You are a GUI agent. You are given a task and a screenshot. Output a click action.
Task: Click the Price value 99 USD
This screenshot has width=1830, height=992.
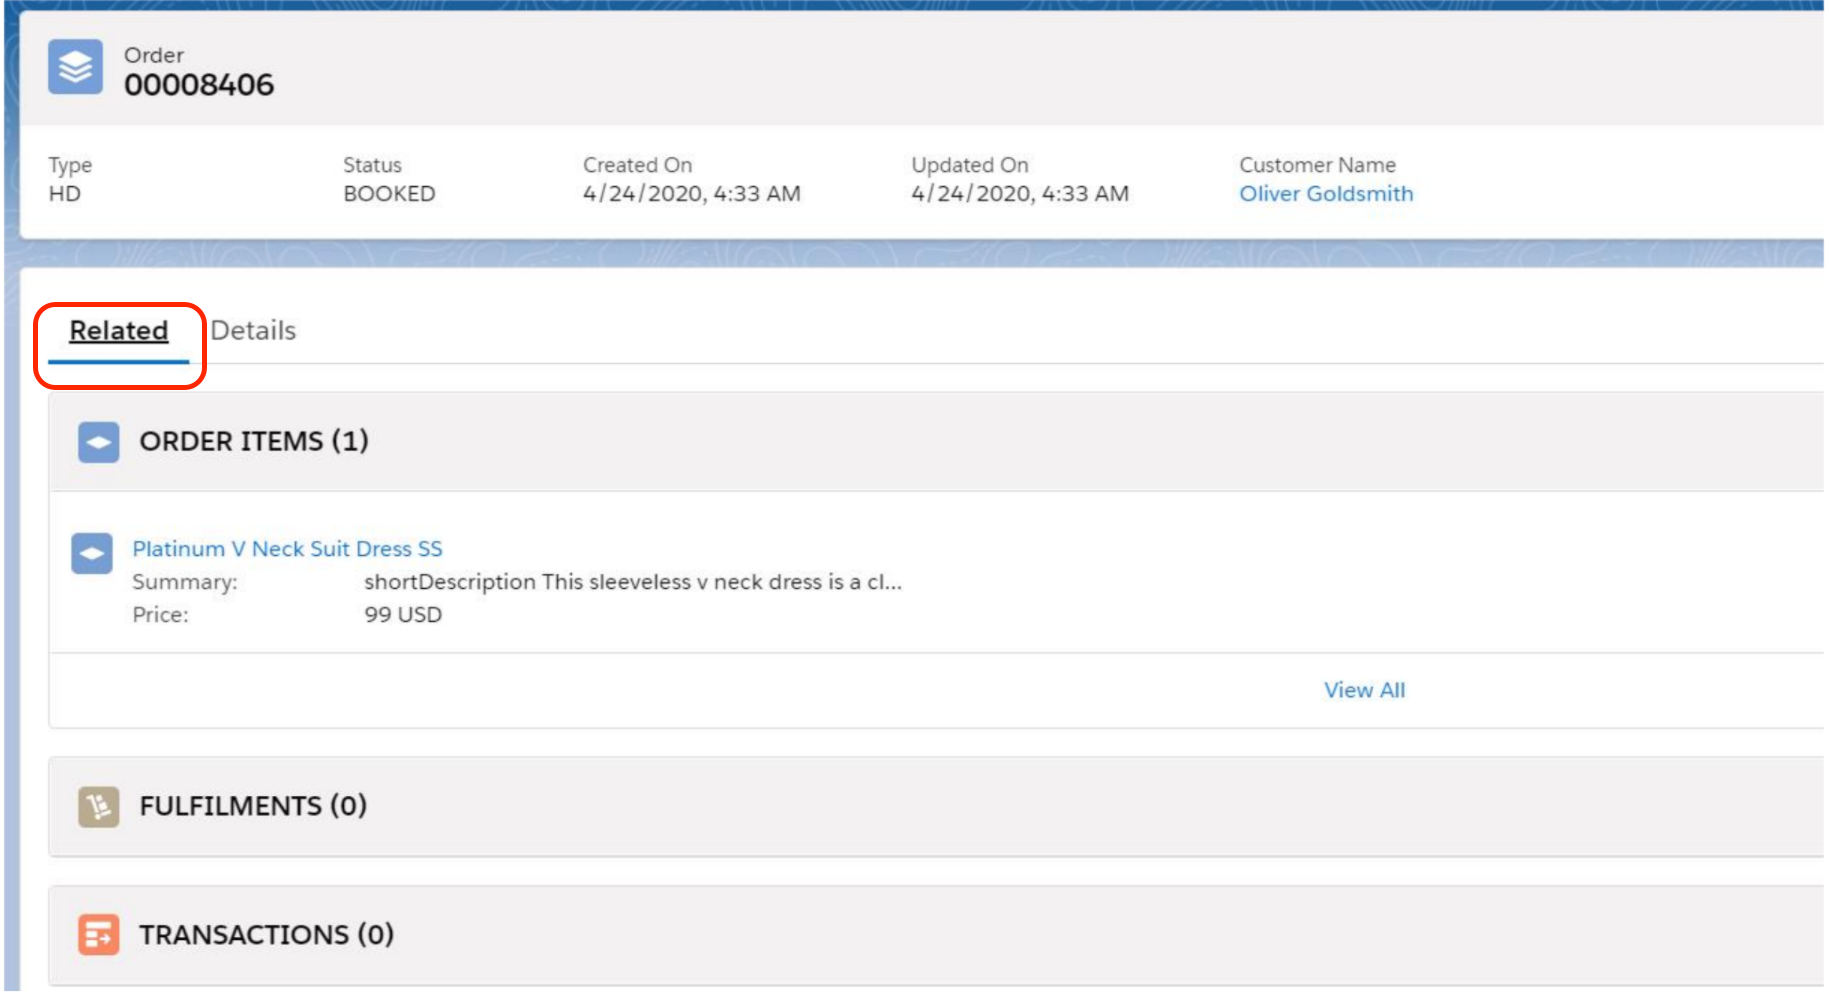(x=404, y=614)
